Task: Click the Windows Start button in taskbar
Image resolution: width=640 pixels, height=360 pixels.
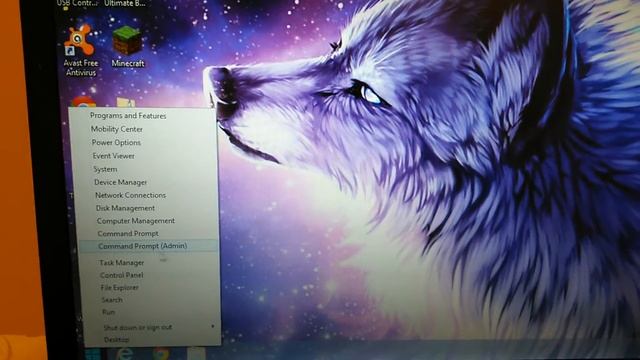Action: click(x=93, y=354)
